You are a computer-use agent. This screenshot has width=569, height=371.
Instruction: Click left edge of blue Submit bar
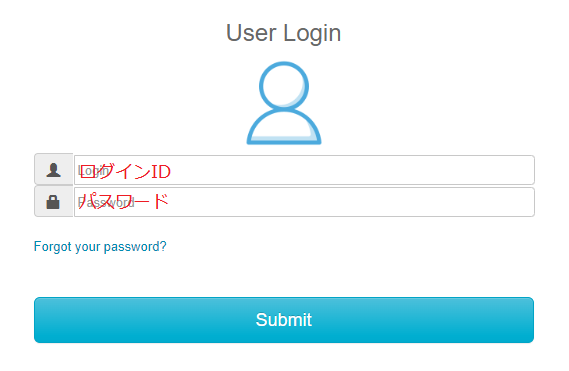(x=40, y=320)
